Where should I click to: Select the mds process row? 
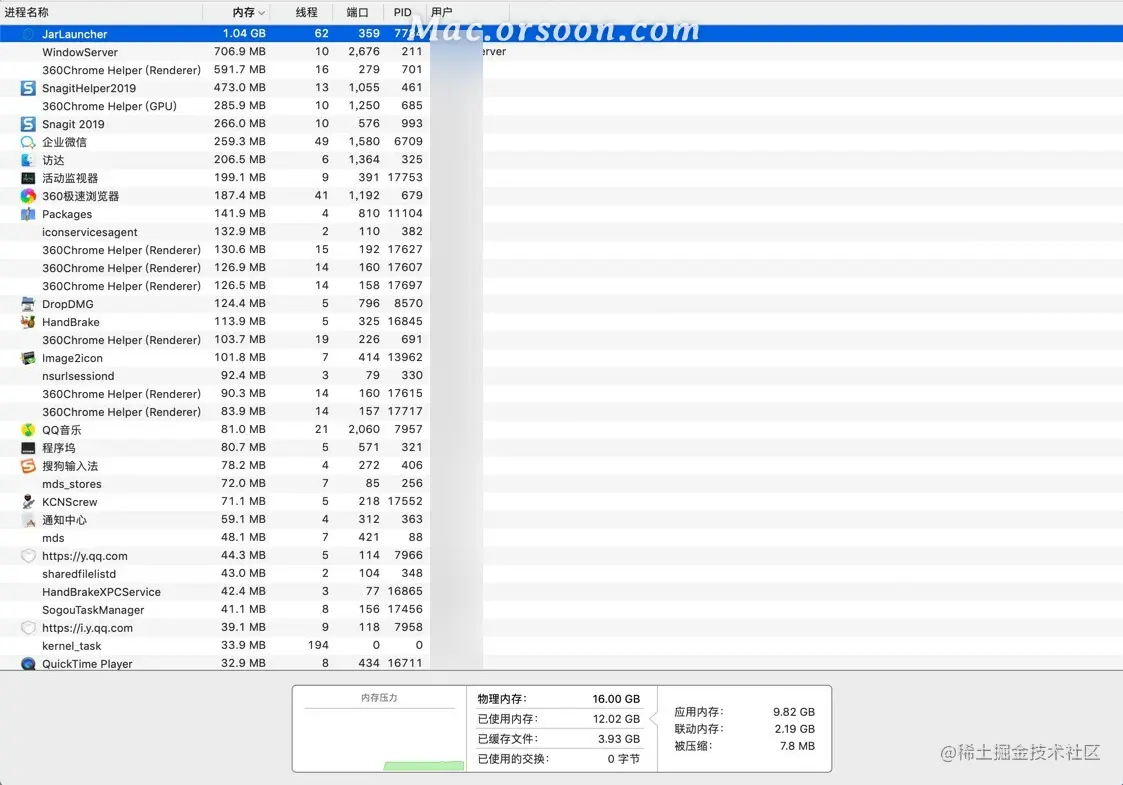pos(562,537)
